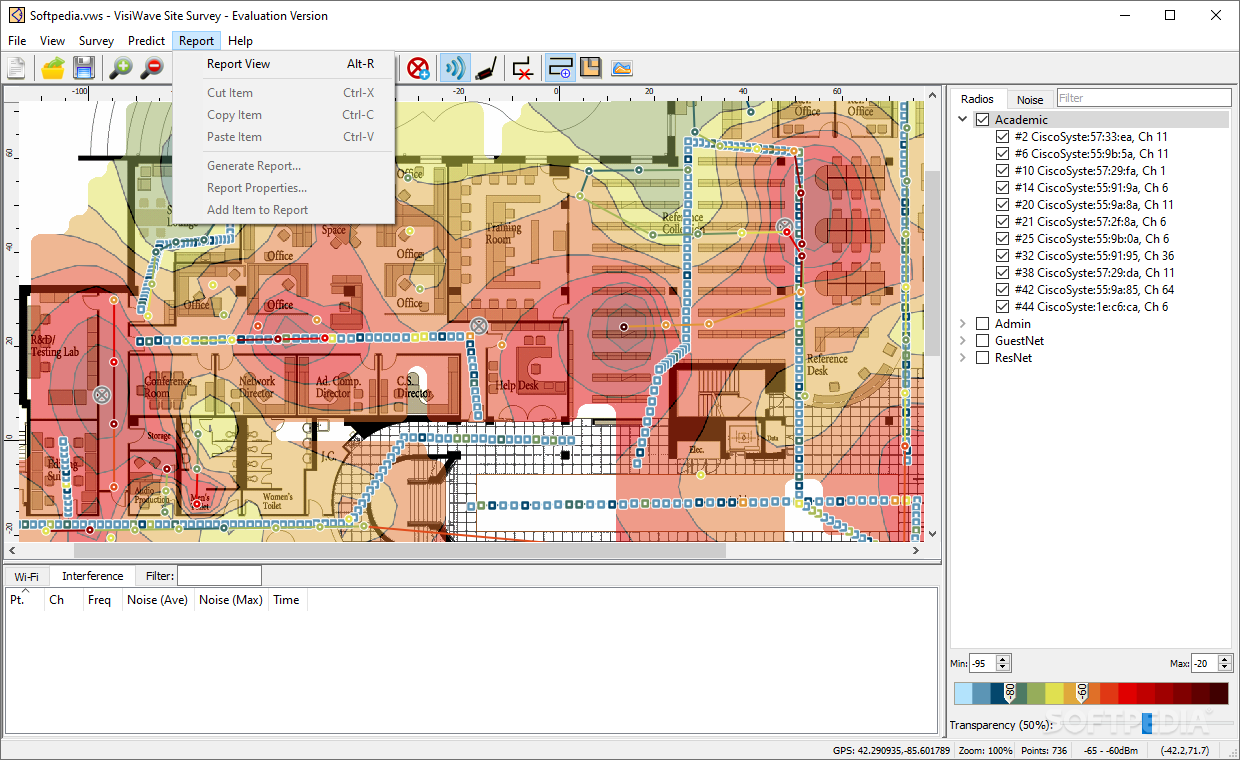Screen dimensions: 1240x760
Task: Click the Save floppy disk icon
Action: [x=84, y=68]
